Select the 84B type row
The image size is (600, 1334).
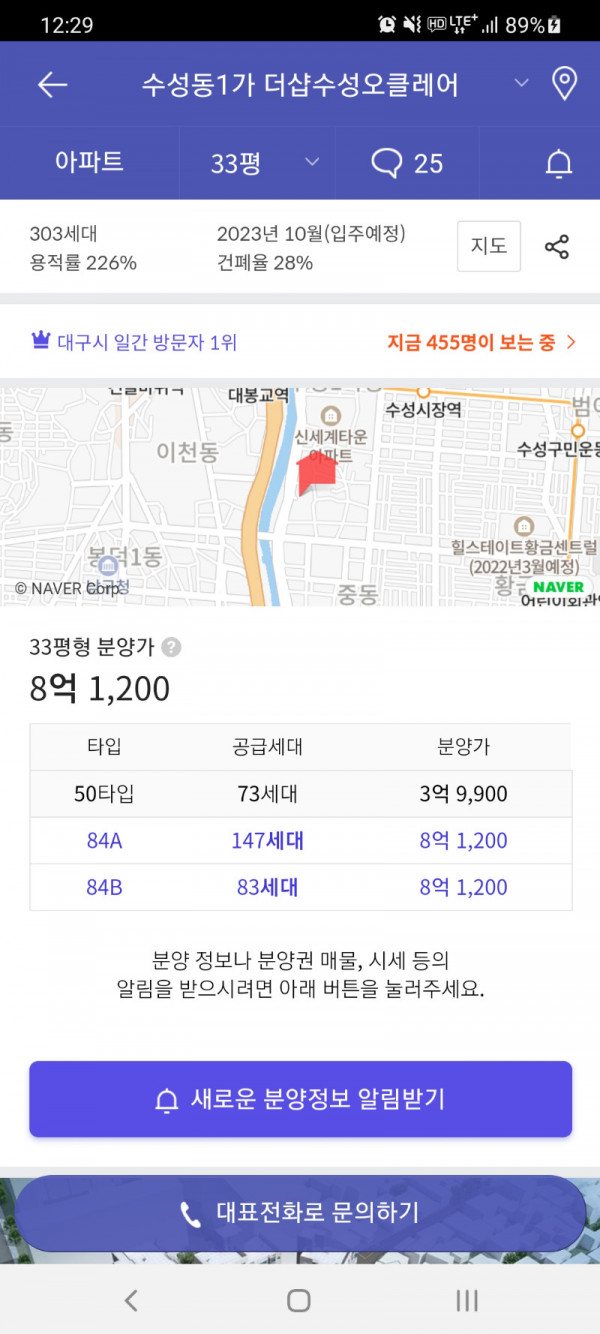[301, 887]
